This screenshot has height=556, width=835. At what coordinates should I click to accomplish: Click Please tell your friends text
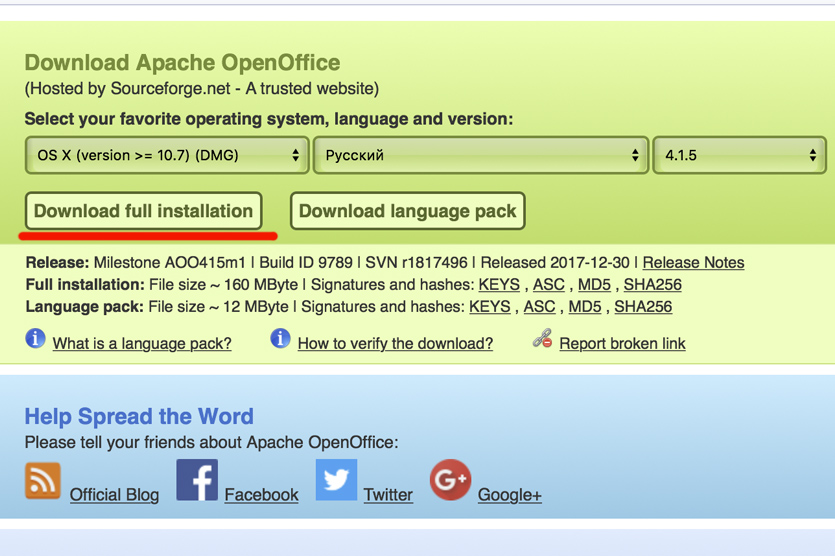[x=211, y=443]
